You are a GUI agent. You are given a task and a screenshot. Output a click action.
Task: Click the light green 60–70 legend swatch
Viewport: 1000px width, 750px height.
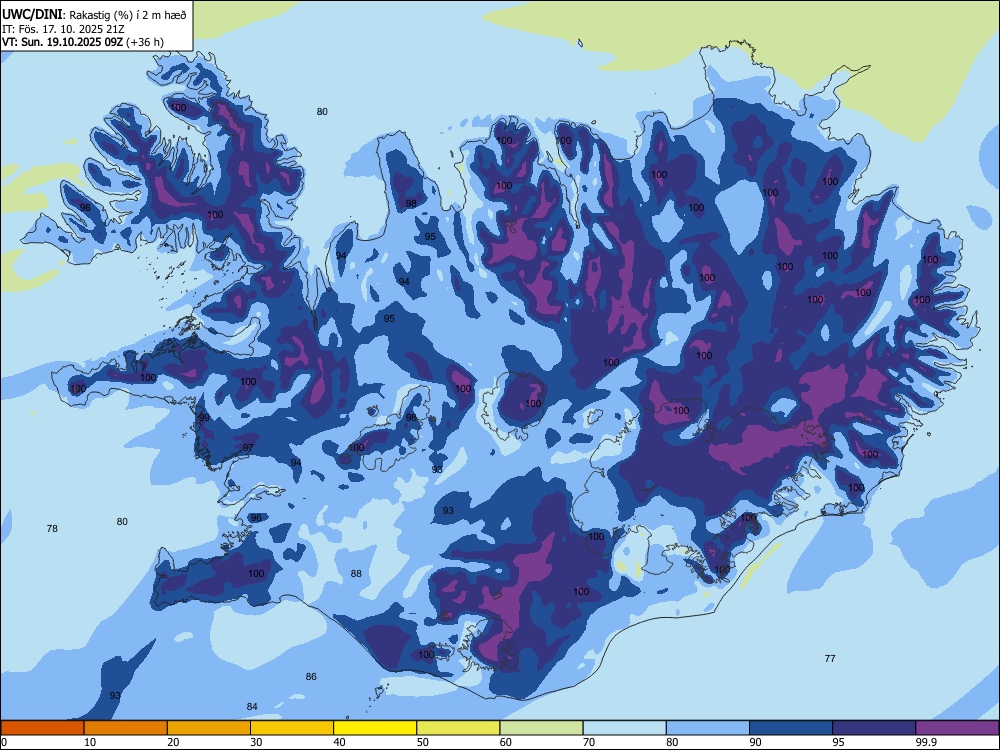click(x=541, y=728)
